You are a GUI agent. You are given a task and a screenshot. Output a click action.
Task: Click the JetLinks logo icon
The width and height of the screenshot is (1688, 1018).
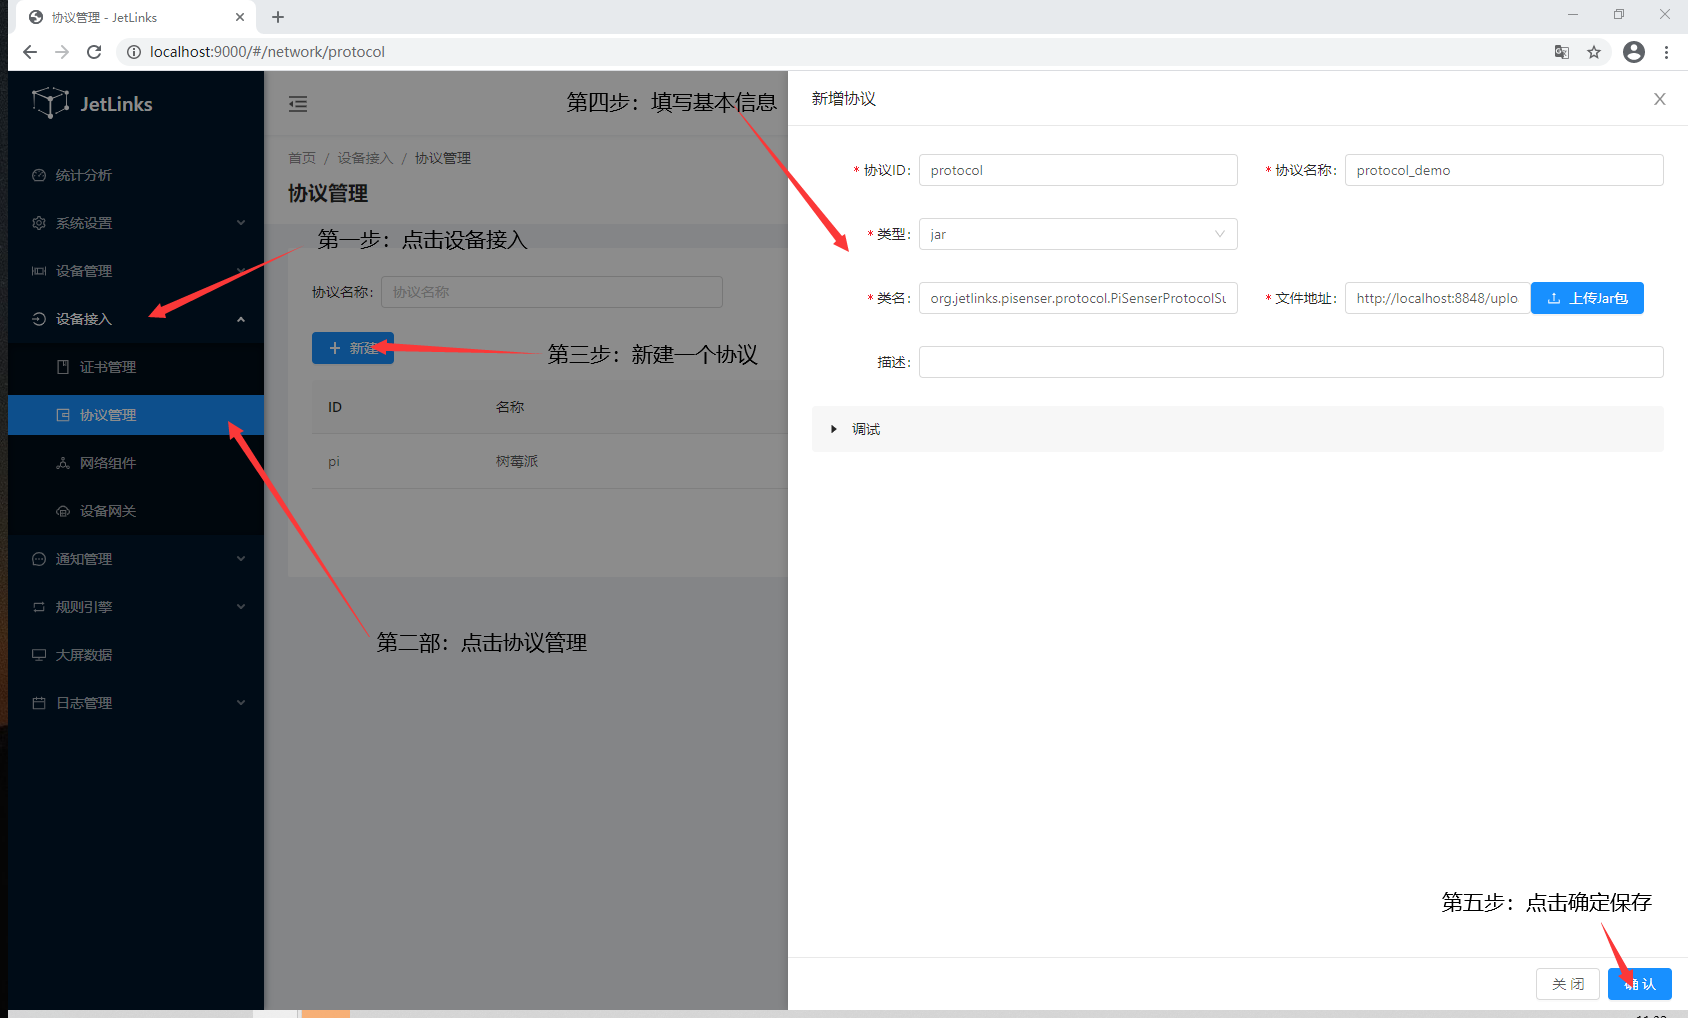tap(50, 103)
